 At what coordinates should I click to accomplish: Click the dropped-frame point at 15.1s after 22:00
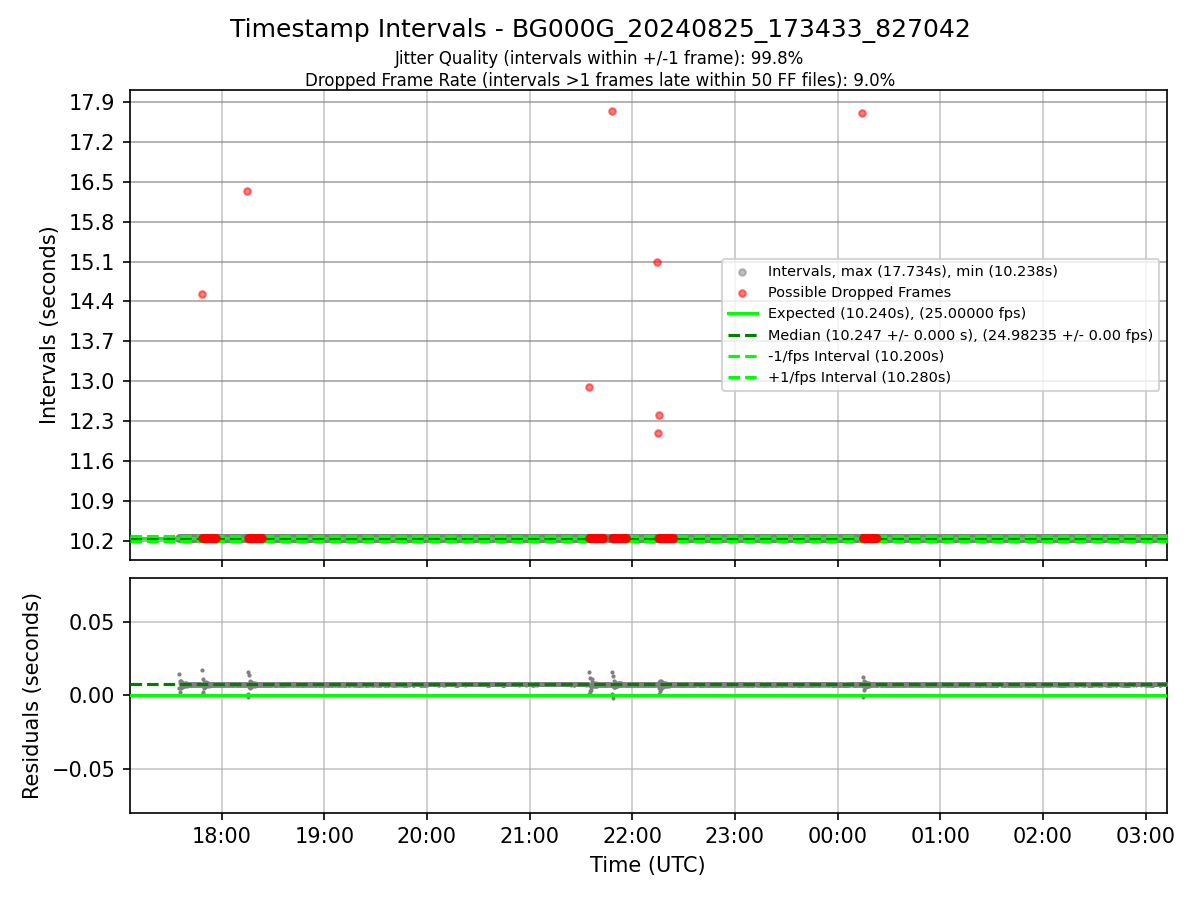coord(657,262)
